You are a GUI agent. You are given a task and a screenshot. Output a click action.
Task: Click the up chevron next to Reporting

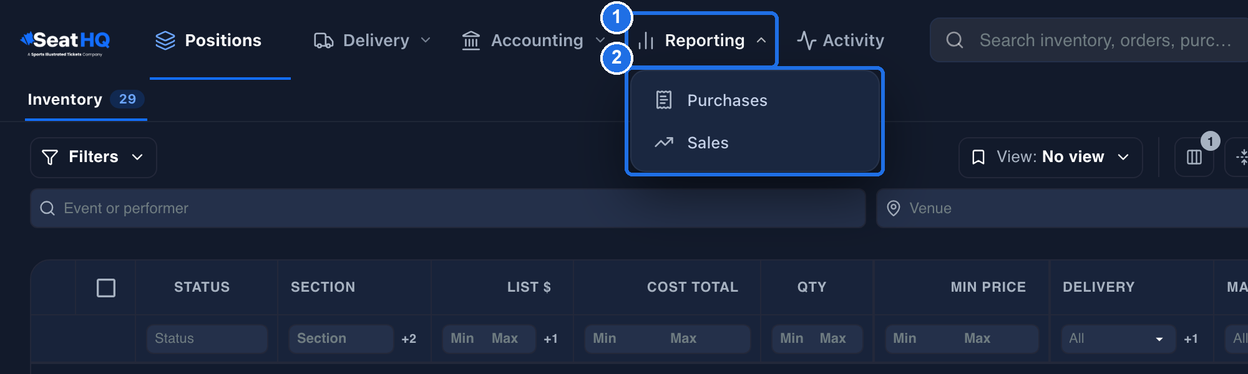coord(761,40)
